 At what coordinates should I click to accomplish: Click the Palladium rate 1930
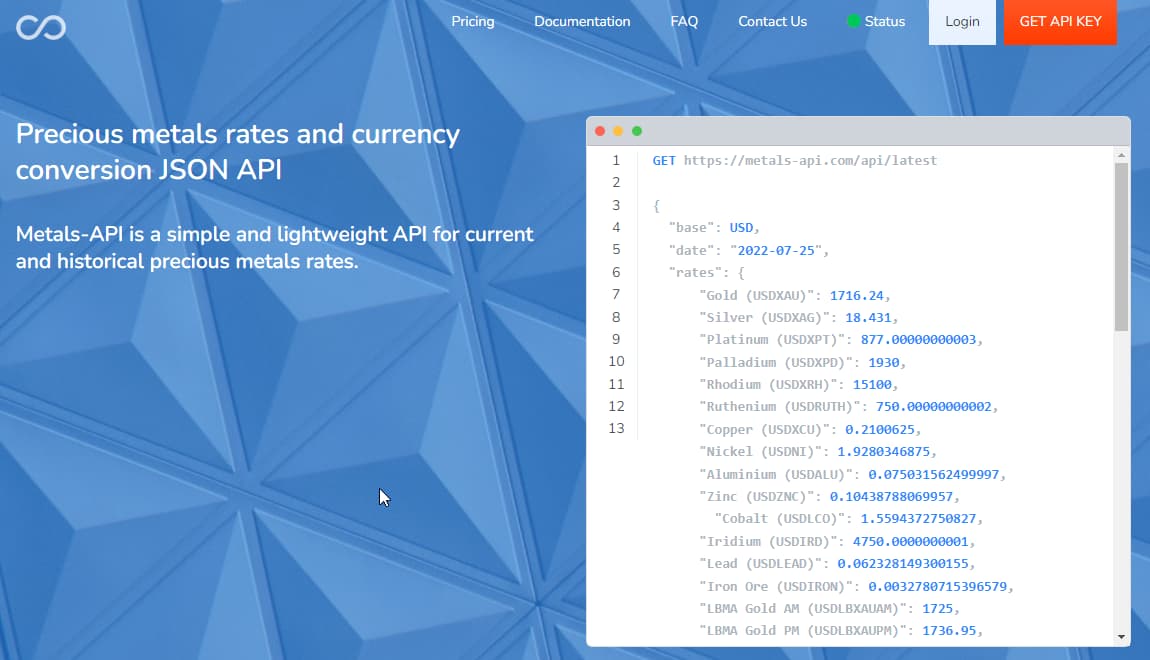[883, 362]
